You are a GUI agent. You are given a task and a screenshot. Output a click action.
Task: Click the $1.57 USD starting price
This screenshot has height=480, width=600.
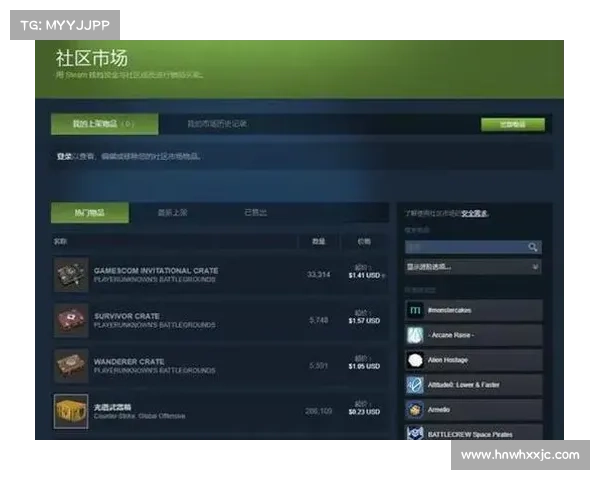click(x=364, y=321)
